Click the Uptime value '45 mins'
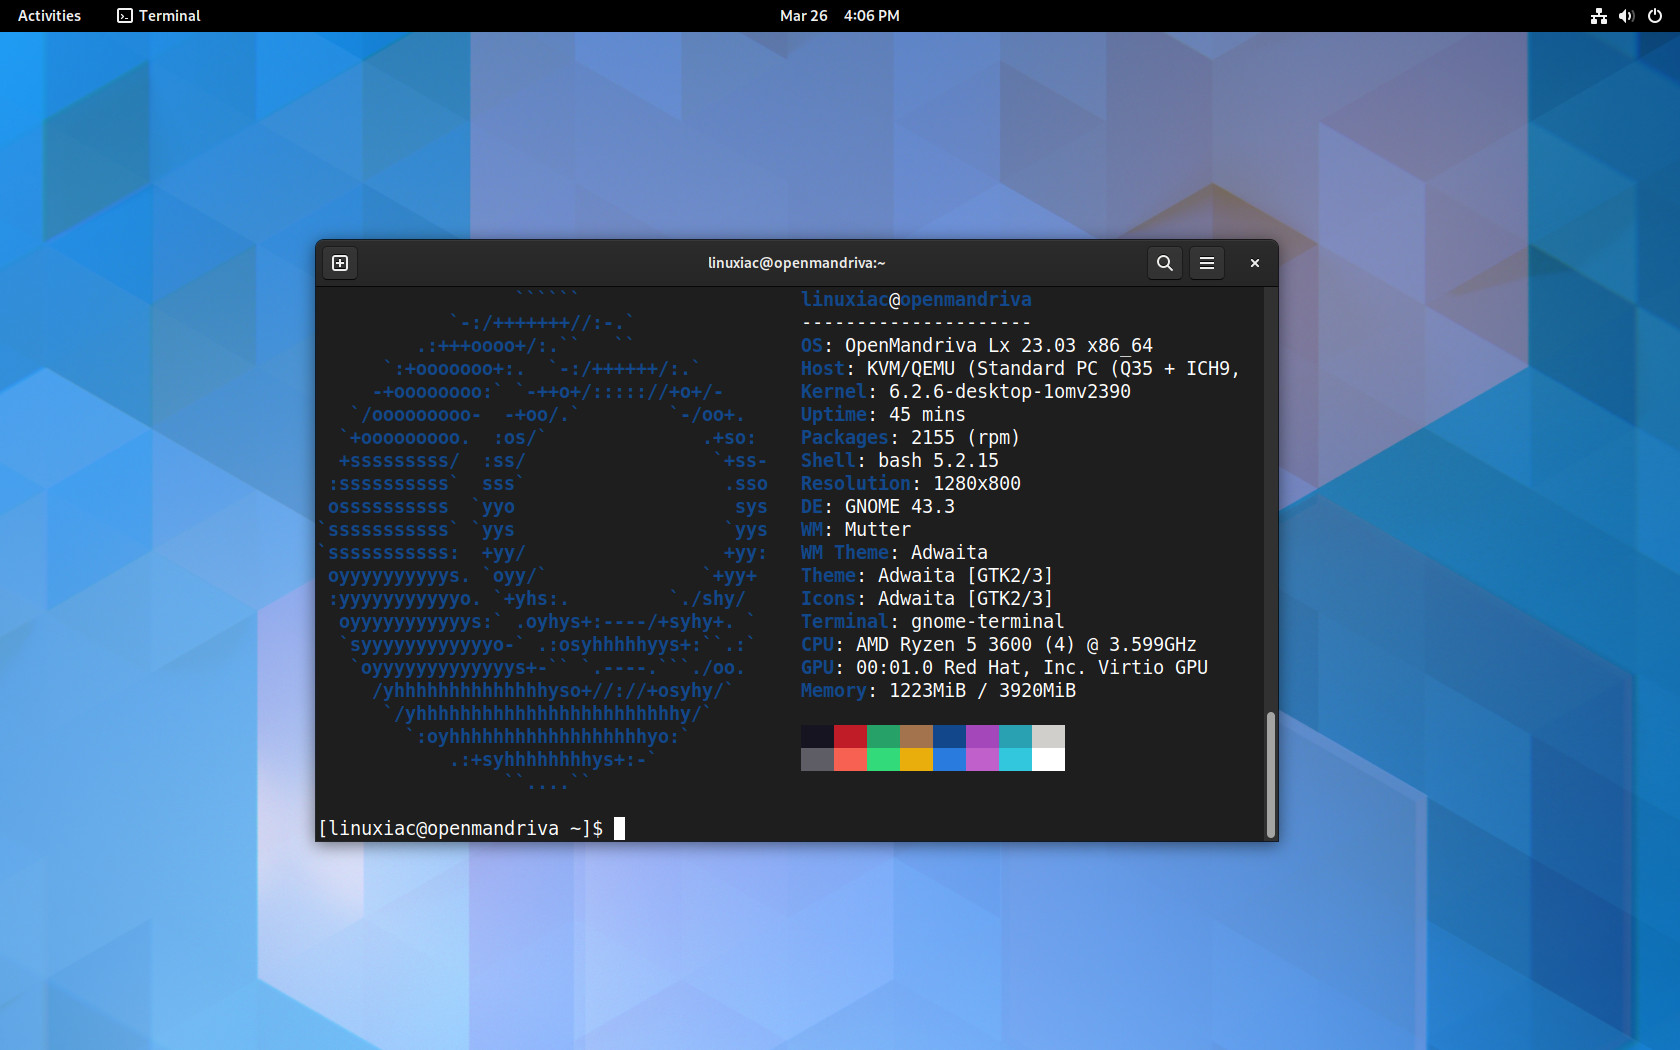Image resolution: width=1680 pixels, height=1050 pixels. click(x=927, y=415)
